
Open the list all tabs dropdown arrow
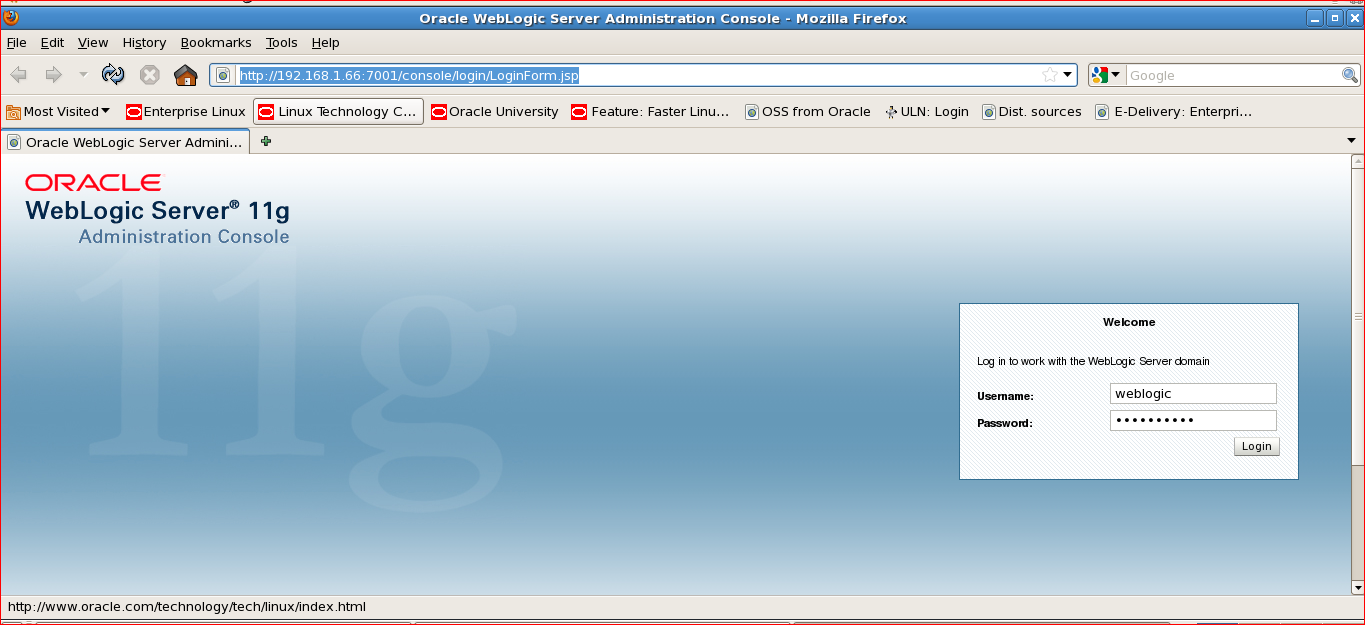[1352, 142]
